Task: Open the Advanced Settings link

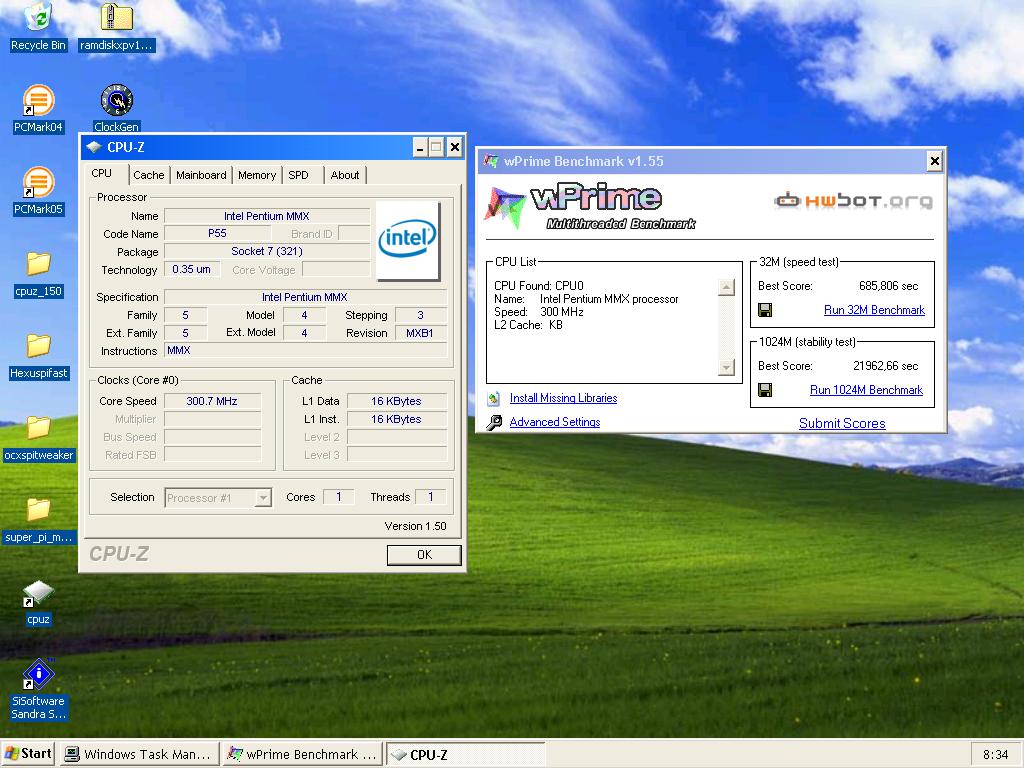Action: (554, 423)
